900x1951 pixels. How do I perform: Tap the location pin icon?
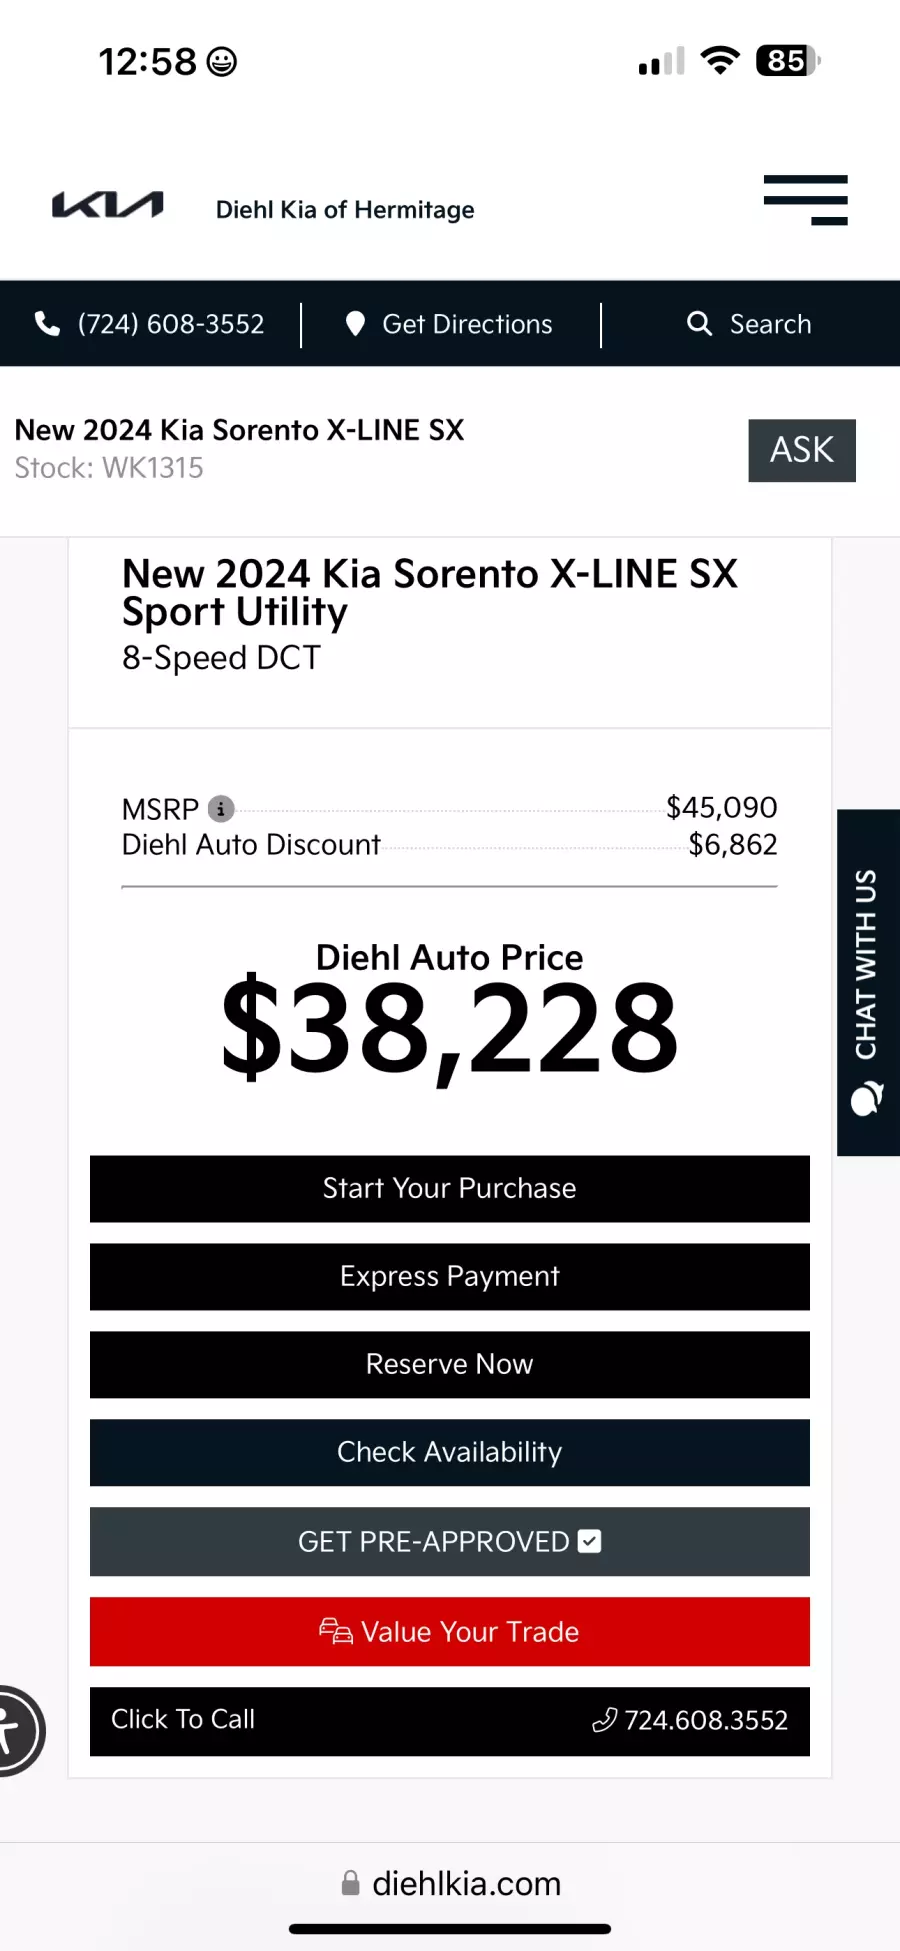click(355, 323)
